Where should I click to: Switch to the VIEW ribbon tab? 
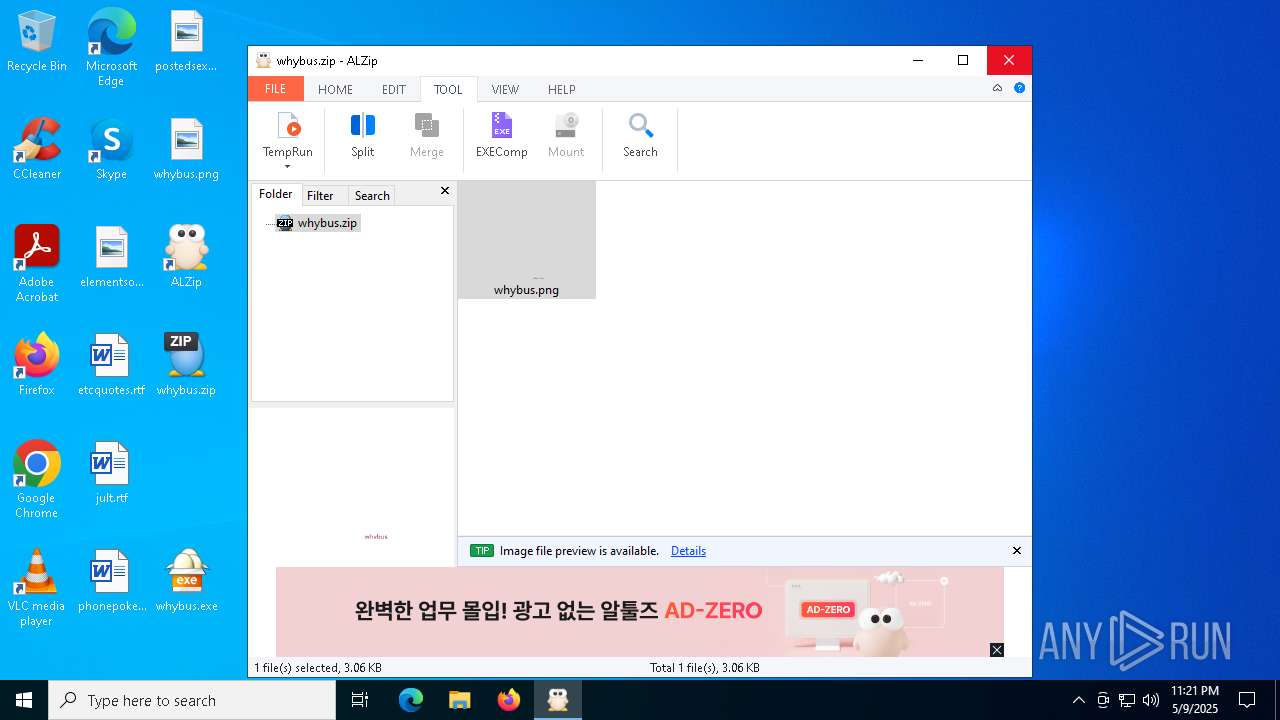505,89
